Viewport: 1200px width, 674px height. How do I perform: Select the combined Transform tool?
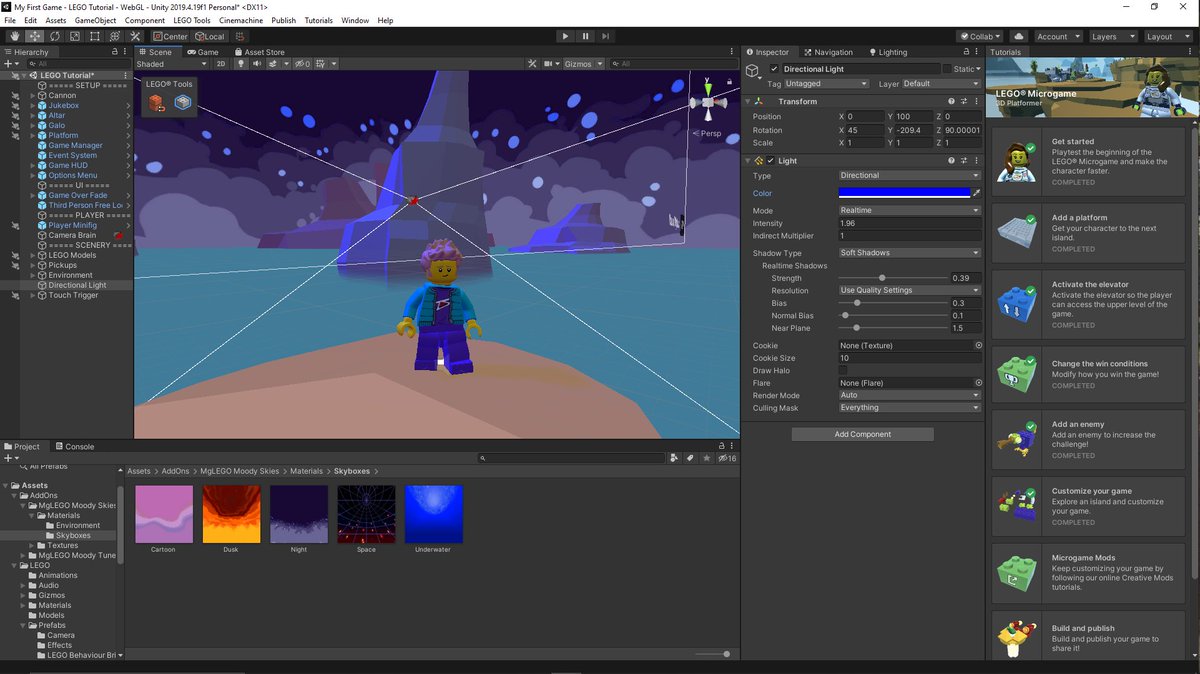coord(114,36)
